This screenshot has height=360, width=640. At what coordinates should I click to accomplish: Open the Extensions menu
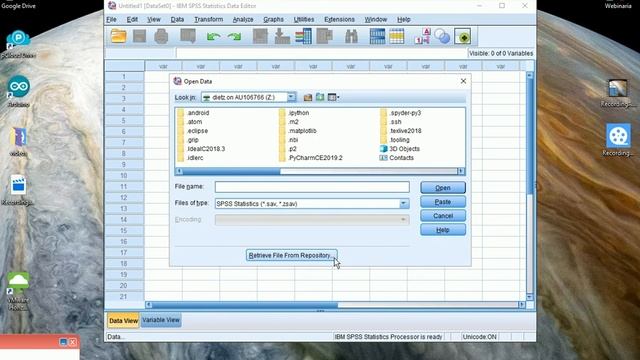340,19
